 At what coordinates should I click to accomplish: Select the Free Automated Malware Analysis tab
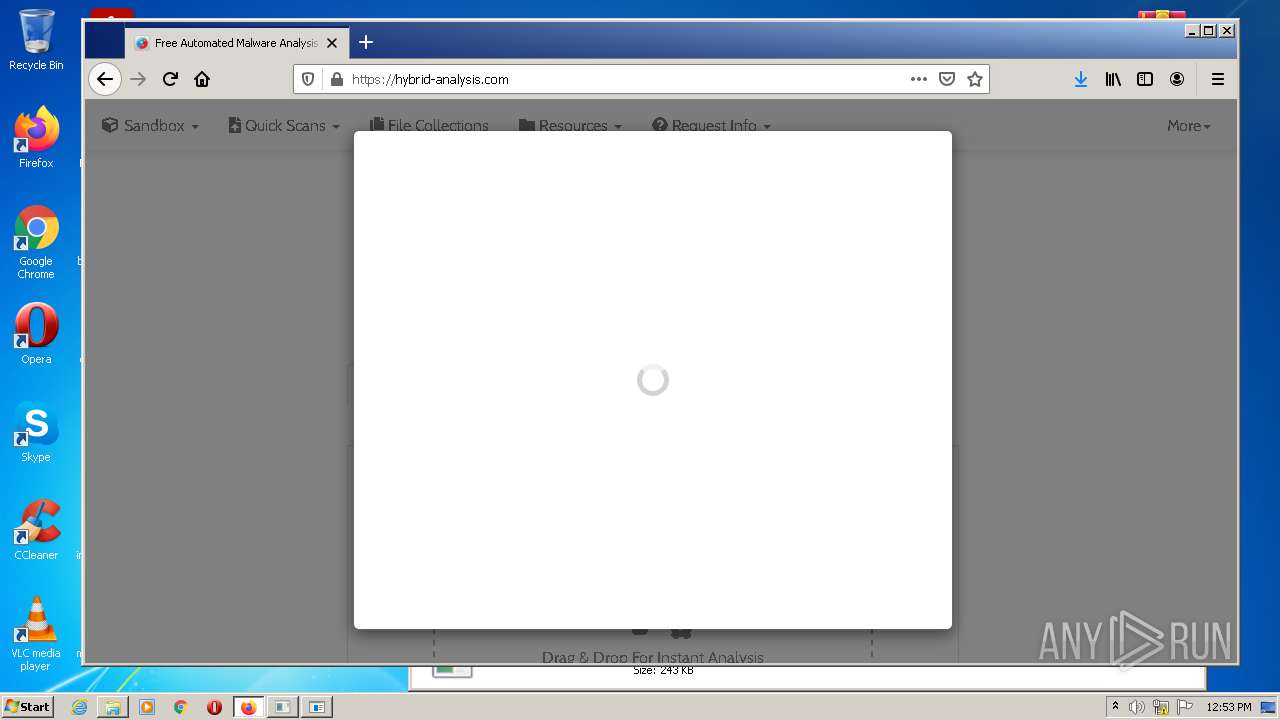(x=237, y=43)
